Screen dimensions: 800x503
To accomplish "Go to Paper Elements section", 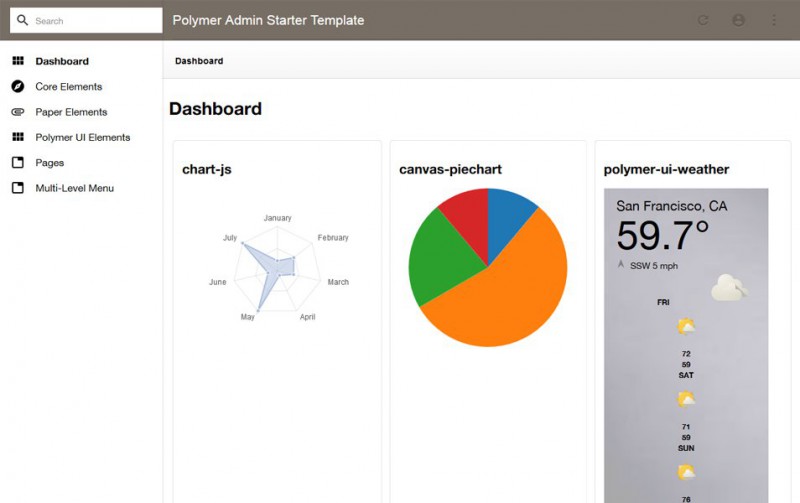I will tap(71, 112).
